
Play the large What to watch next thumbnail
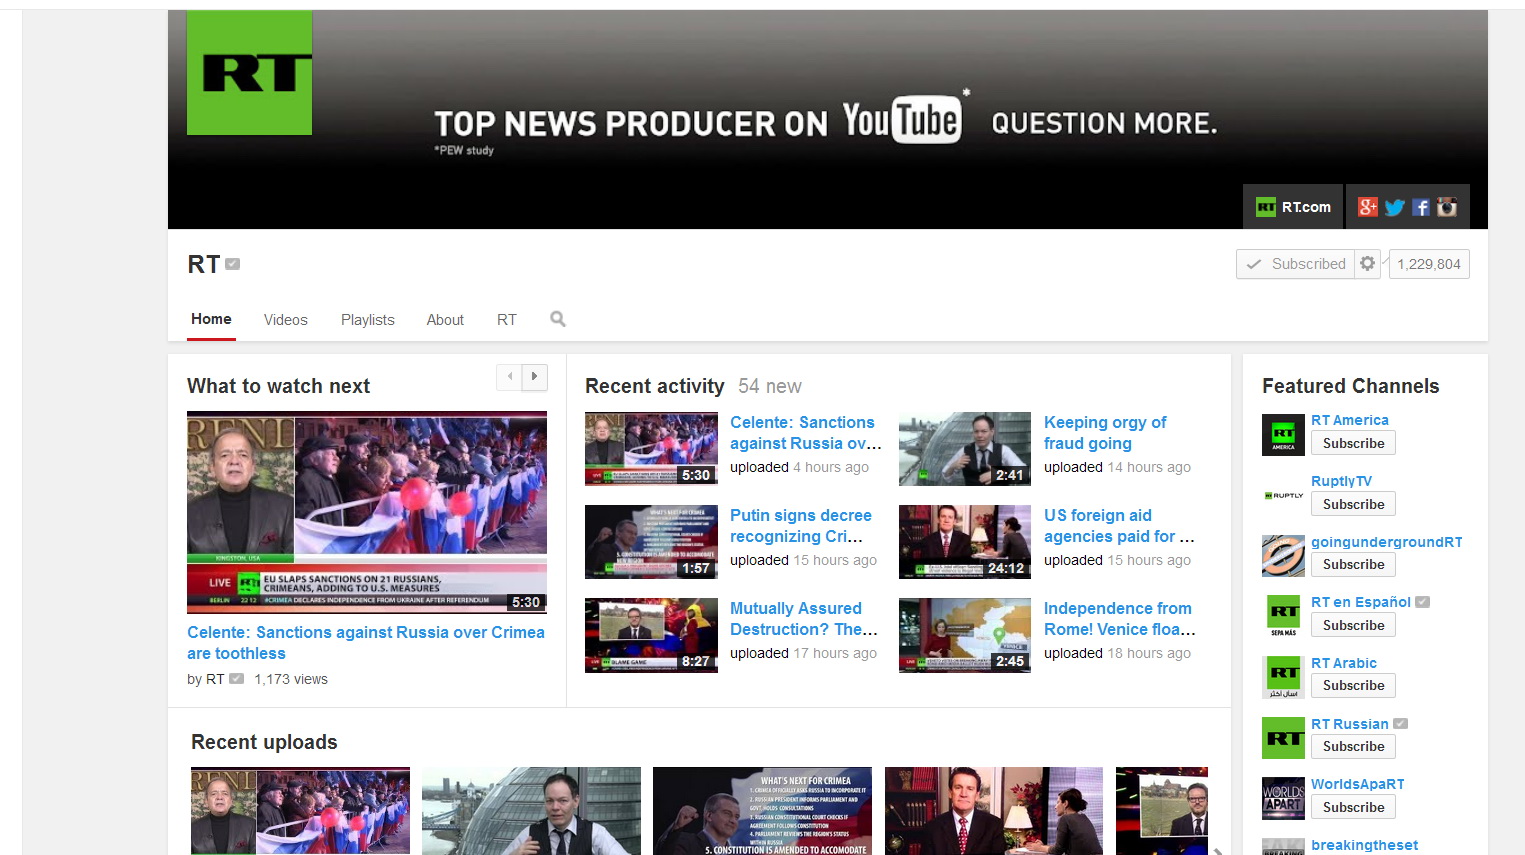367,512
